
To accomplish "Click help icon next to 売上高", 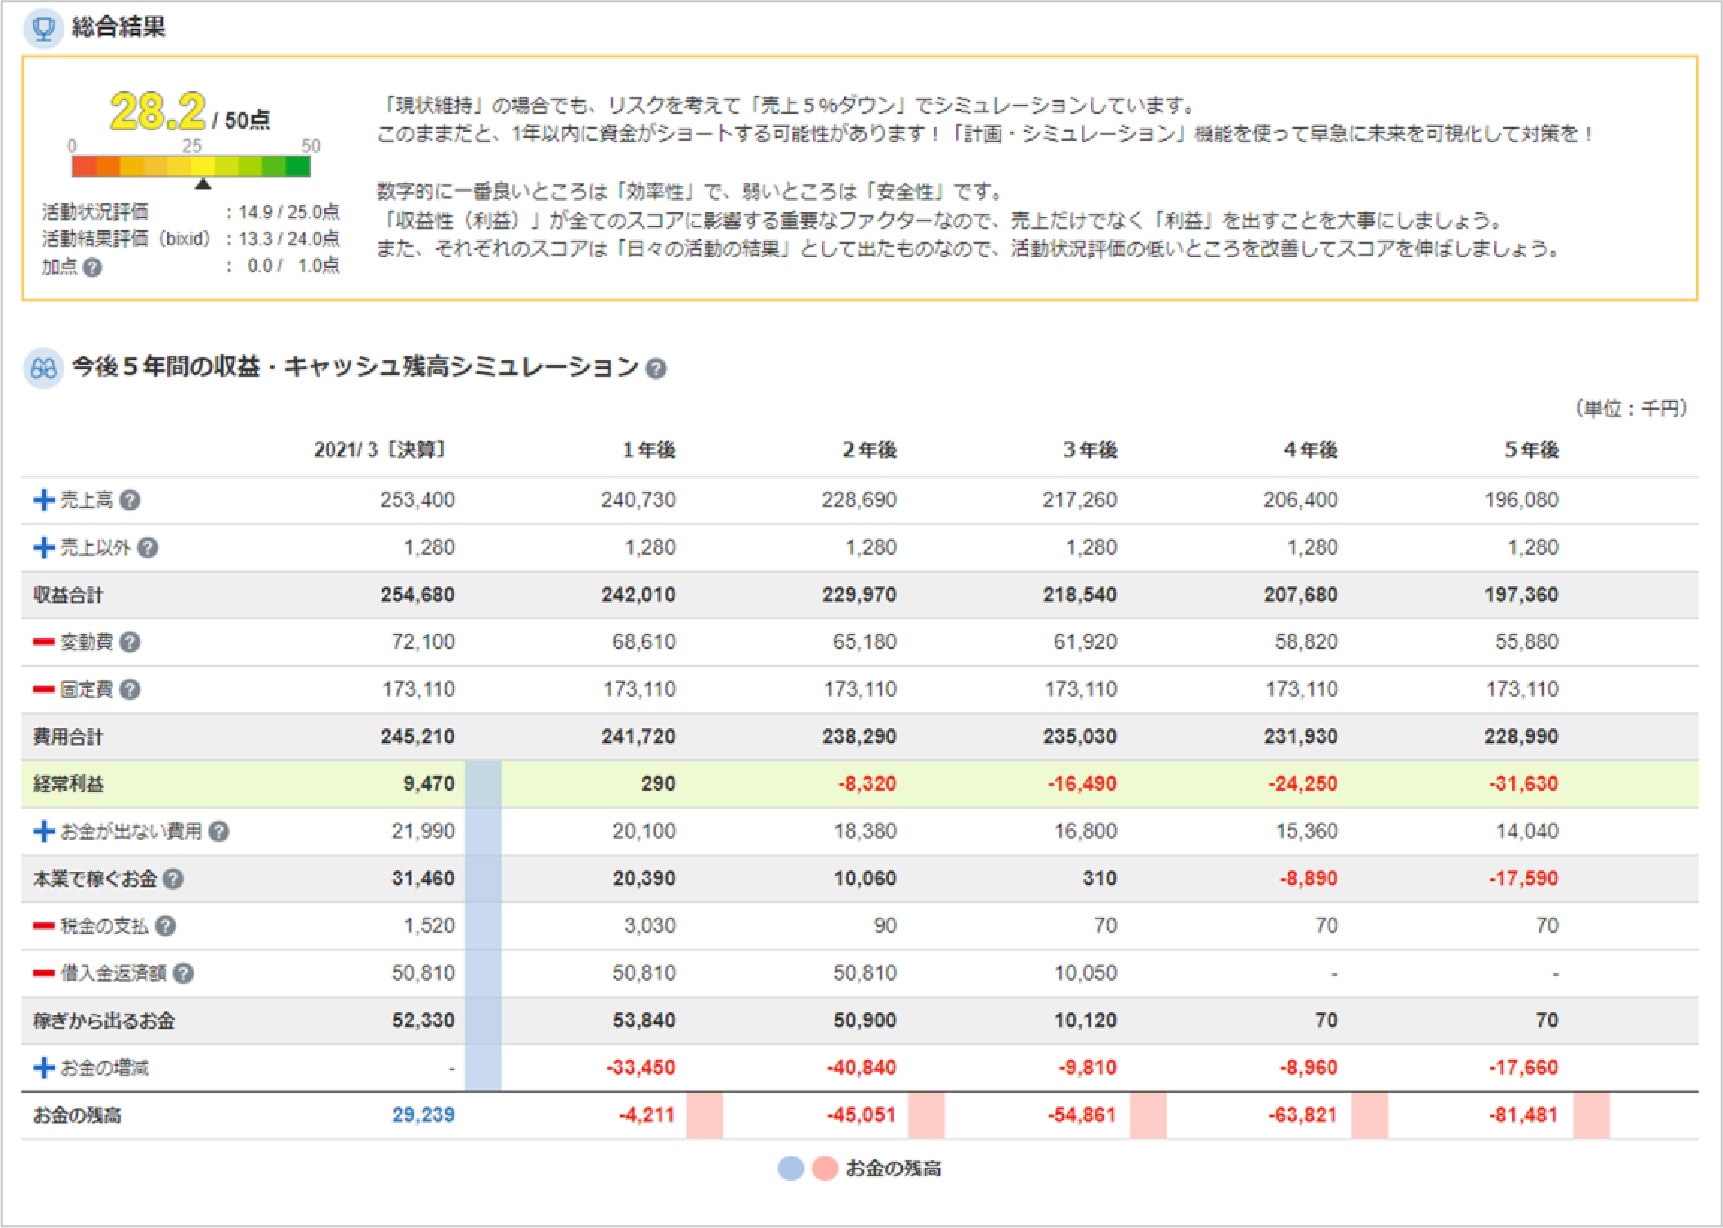I will pos(130,500).
